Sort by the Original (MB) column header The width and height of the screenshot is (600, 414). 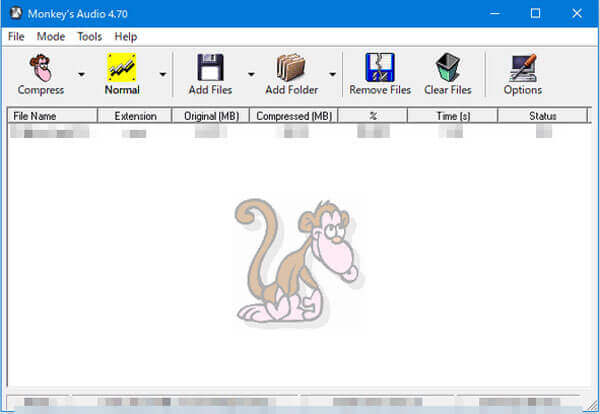coord(211,116)
